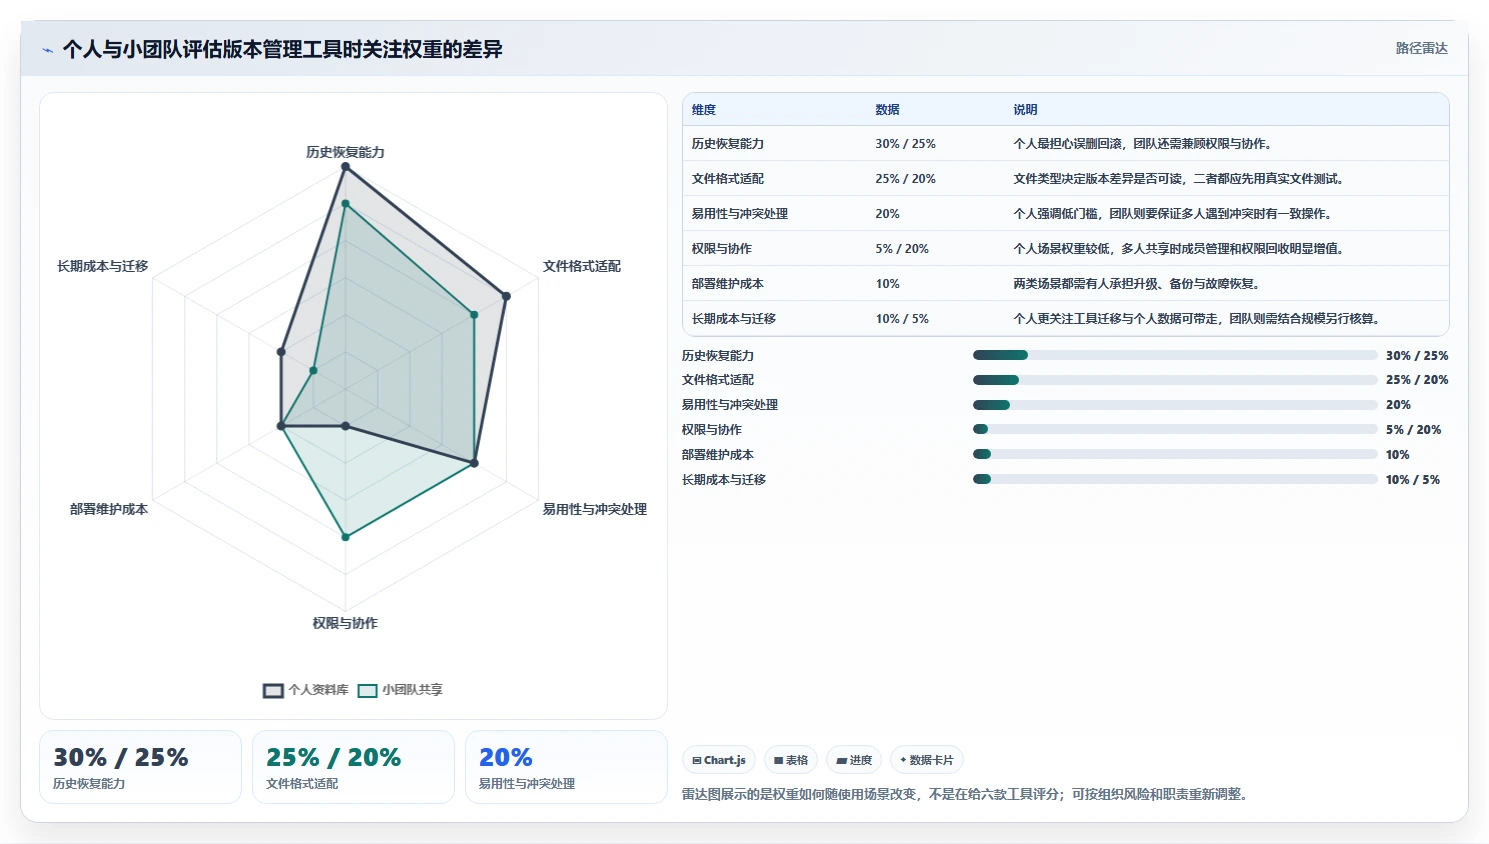Screen dimensions: 1489x844
Task: Select the 数据卡片 tag chip
Action: click(x=926, y=760)
